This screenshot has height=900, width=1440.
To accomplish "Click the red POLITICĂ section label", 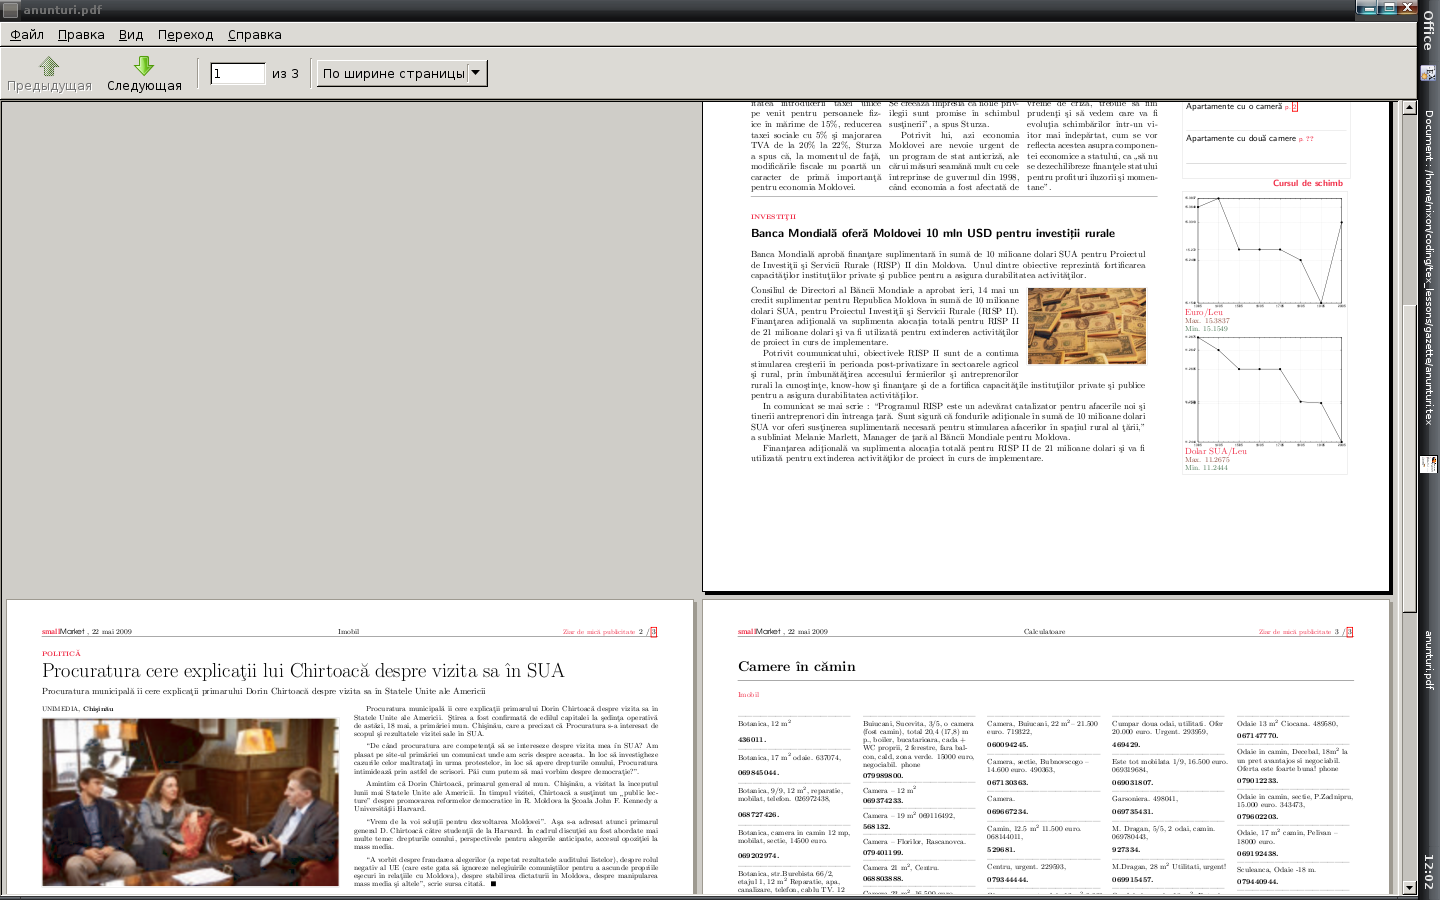I will pos(61,653).
